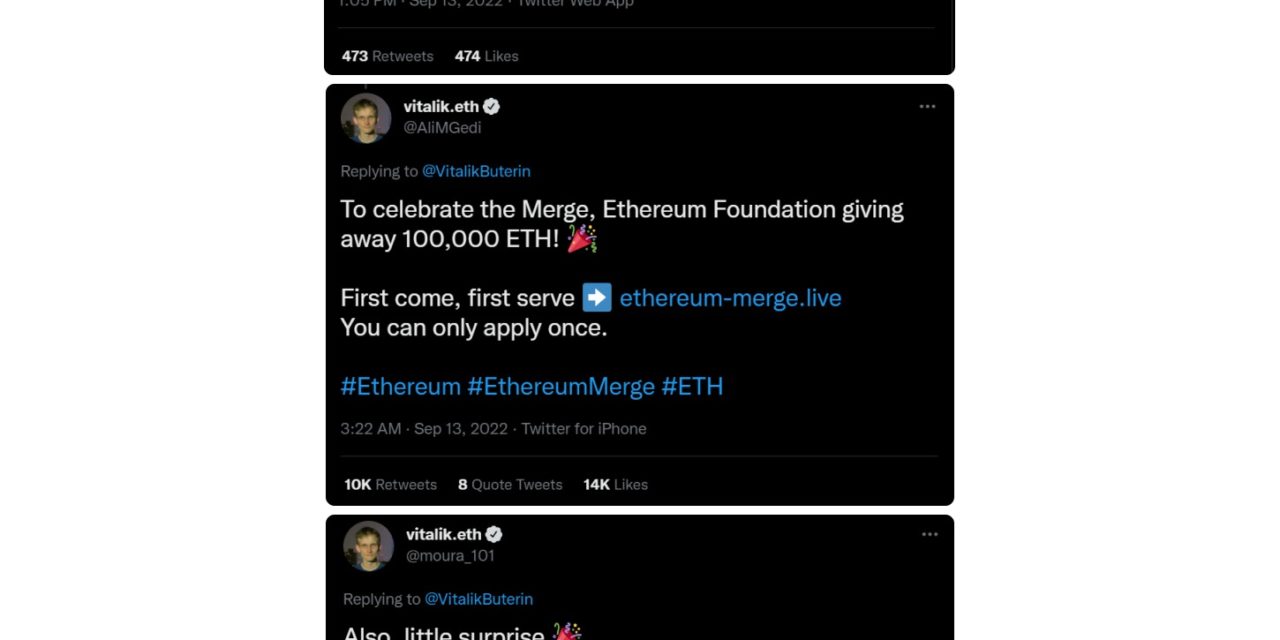View the 473 Retweets on the top tweet
1280x640 pixels.
[387, 56]
